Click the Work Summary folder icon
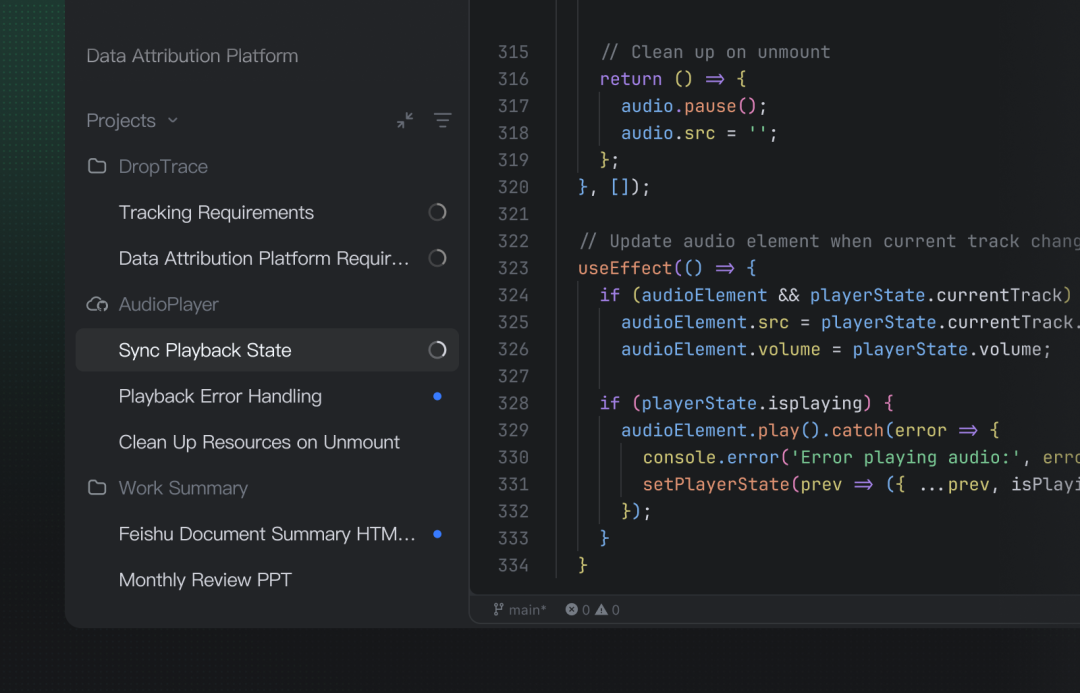The image size is (1080, 693). 97,488
